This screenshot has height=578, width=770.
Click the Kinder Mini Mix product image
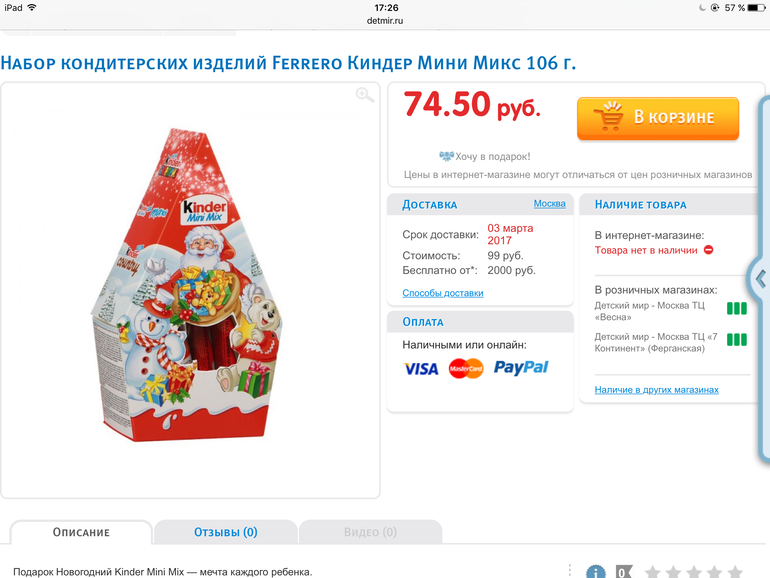(187, 284)
